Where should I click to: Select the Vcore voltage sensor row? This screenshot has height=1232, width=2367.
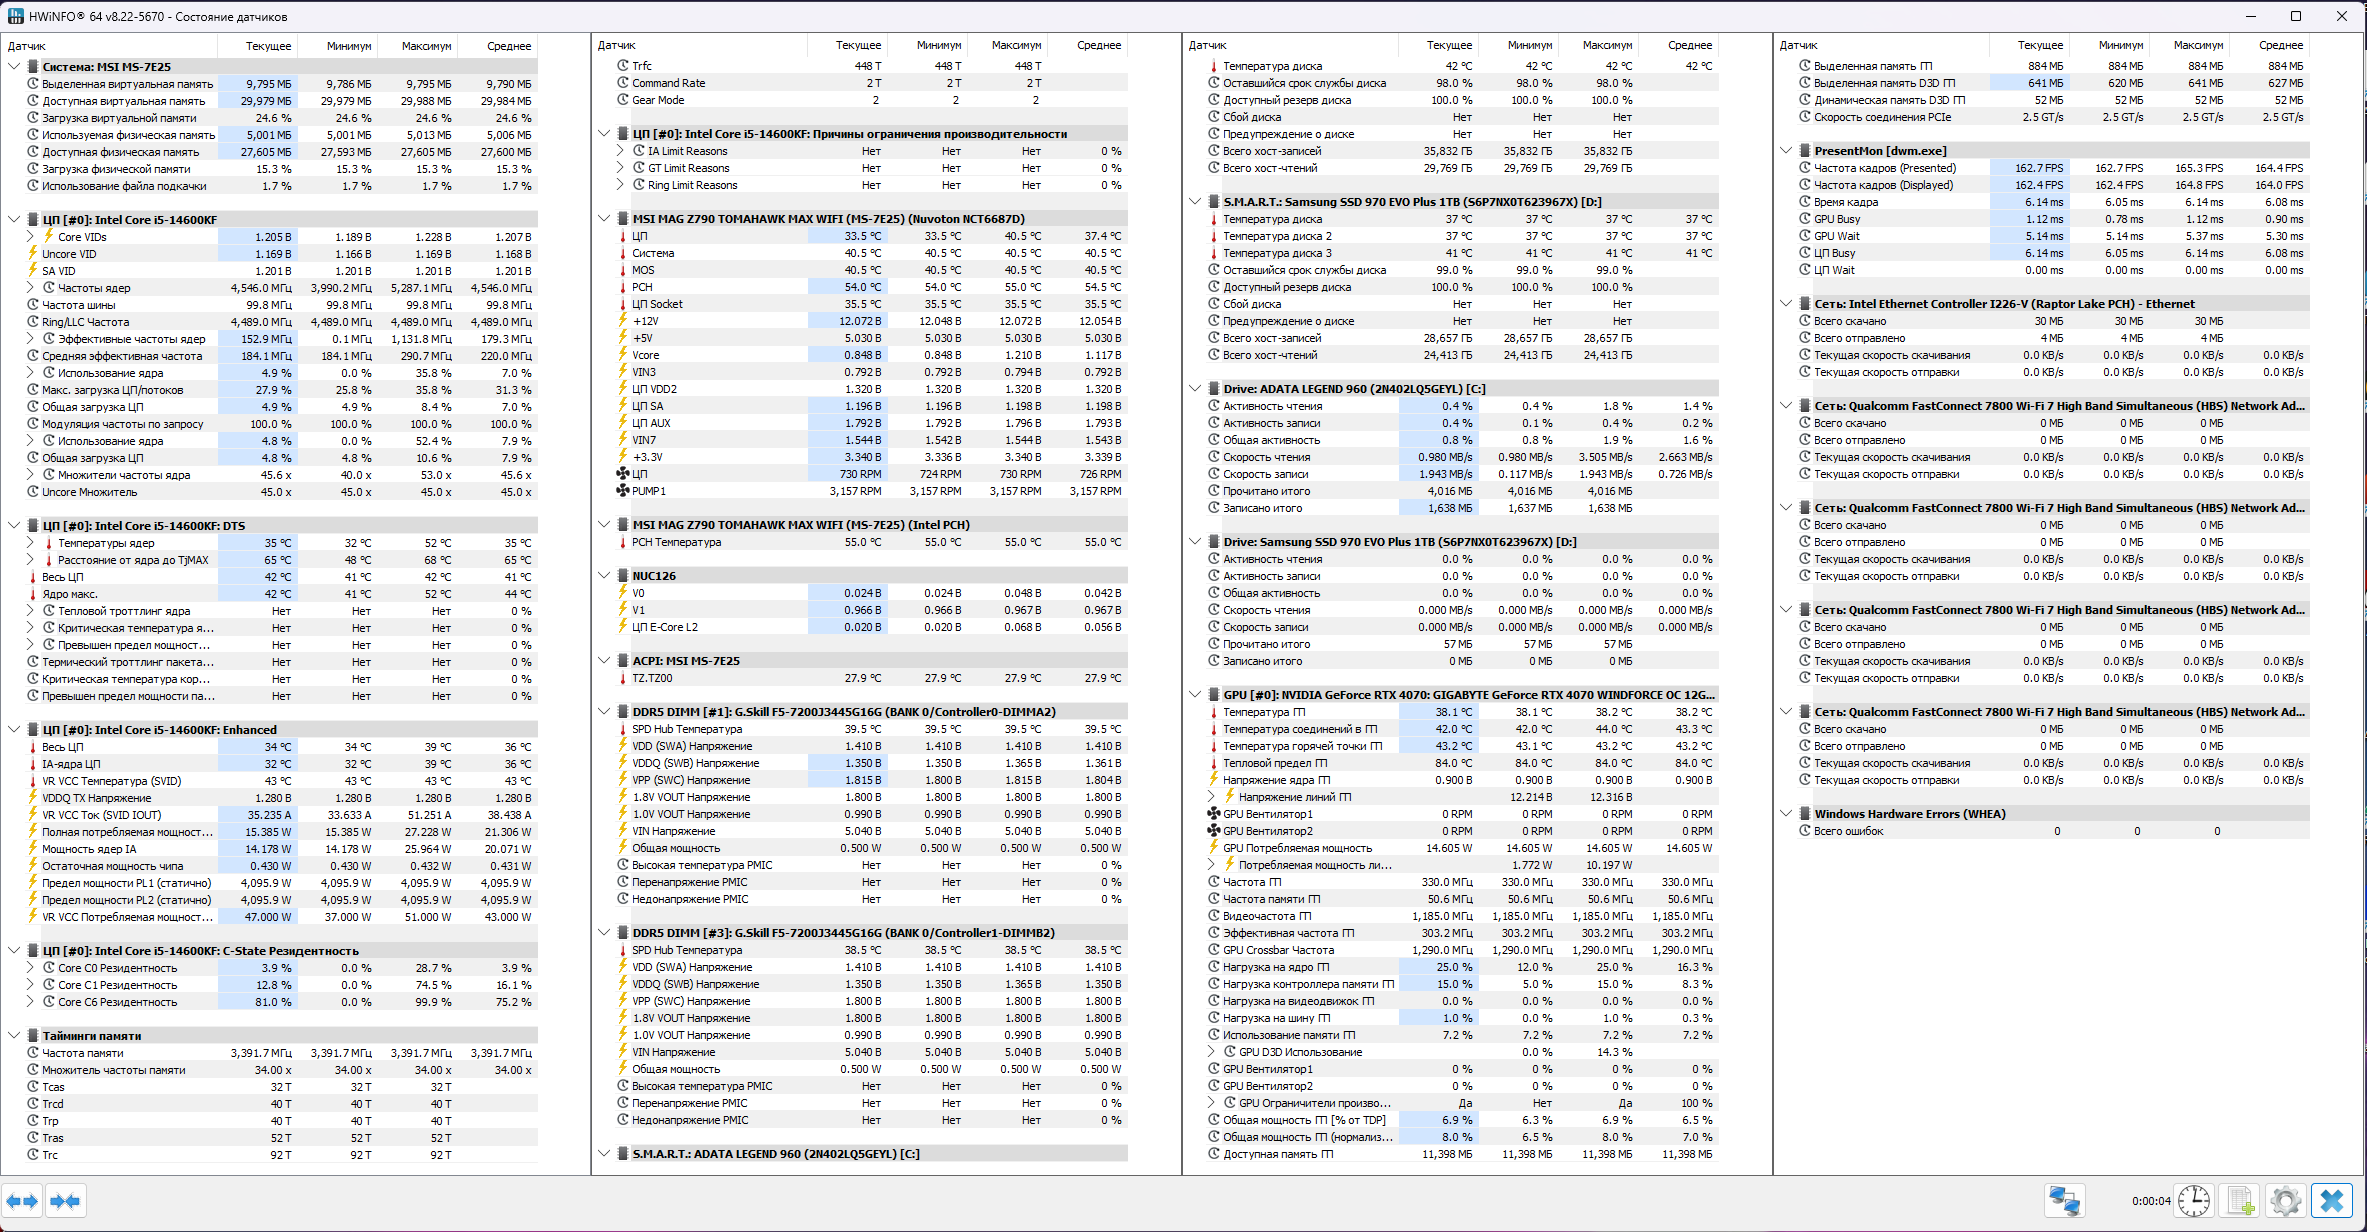tap(646, 355)
